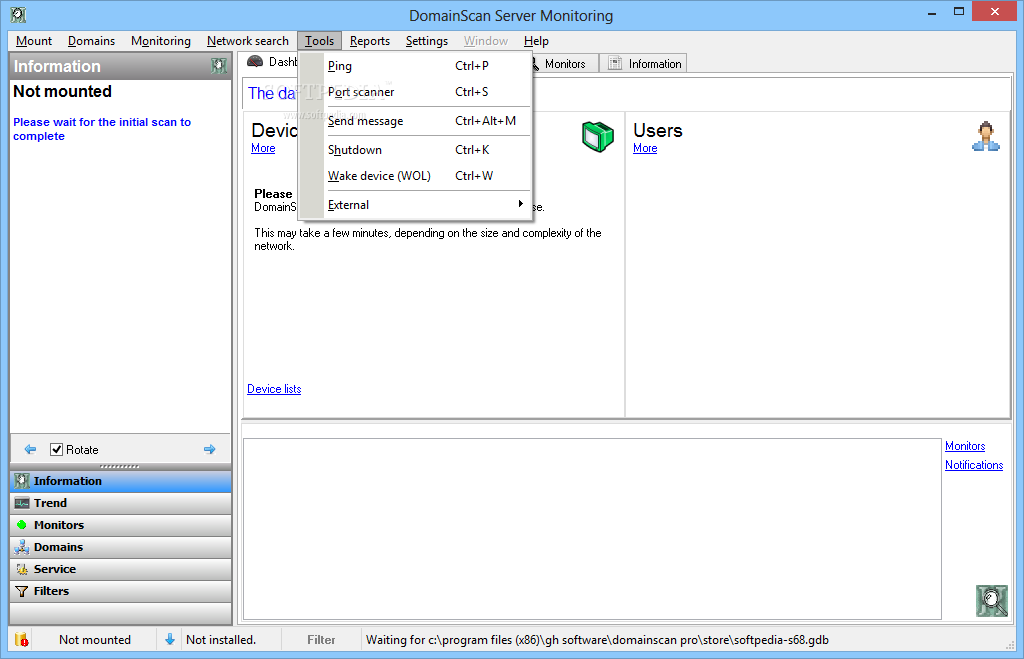The image size is (1024, 659).
Task: Toggle the Rotate checkbox
Action: [57, 449]
